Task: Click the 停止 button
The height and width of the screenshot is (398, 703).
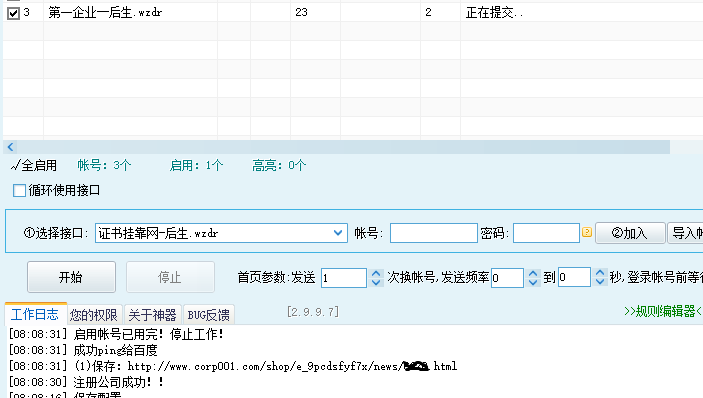Action: tap(170, 277)
